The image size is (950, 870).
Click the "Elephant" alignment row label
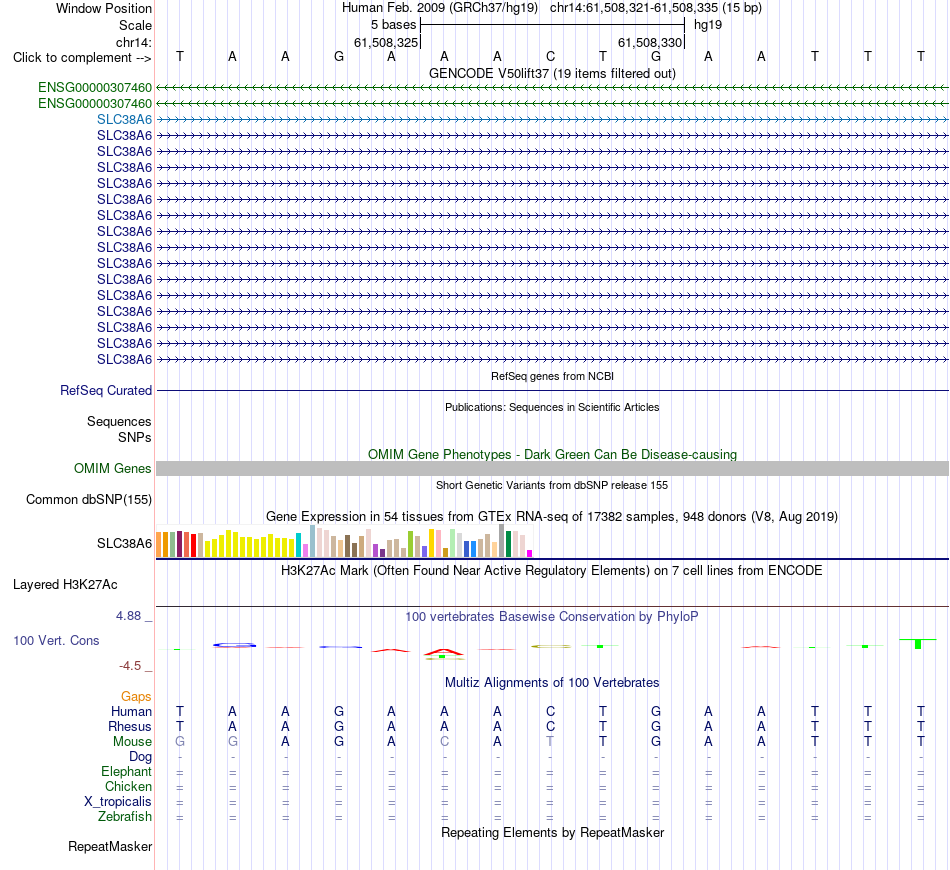126,771
